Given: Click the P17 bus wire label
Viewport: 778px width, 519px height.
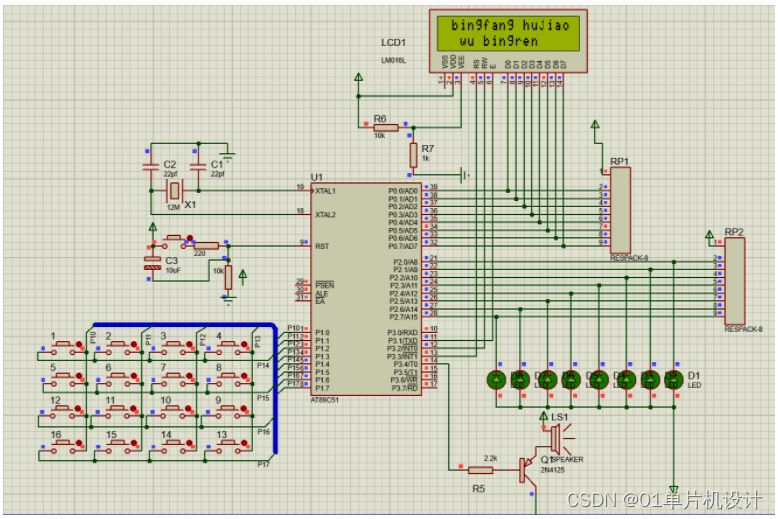Looking at the screenshot, I should [263, 464].
